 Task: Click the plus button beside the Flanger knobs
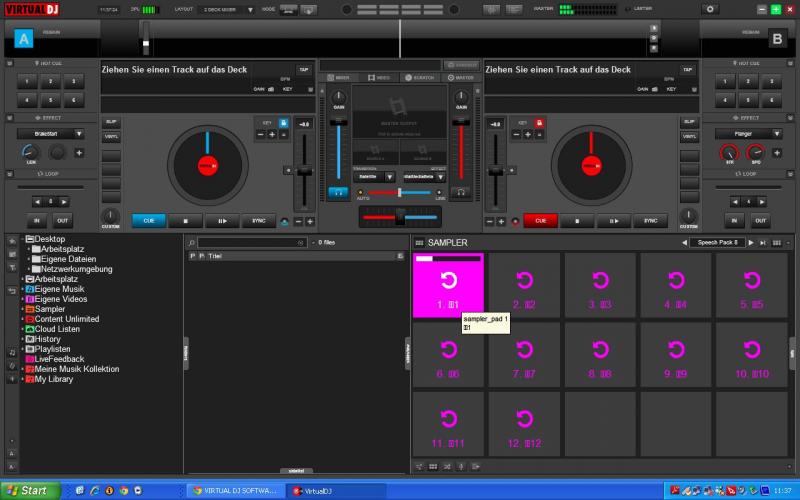pyautogui.click(x=778, y=153)
